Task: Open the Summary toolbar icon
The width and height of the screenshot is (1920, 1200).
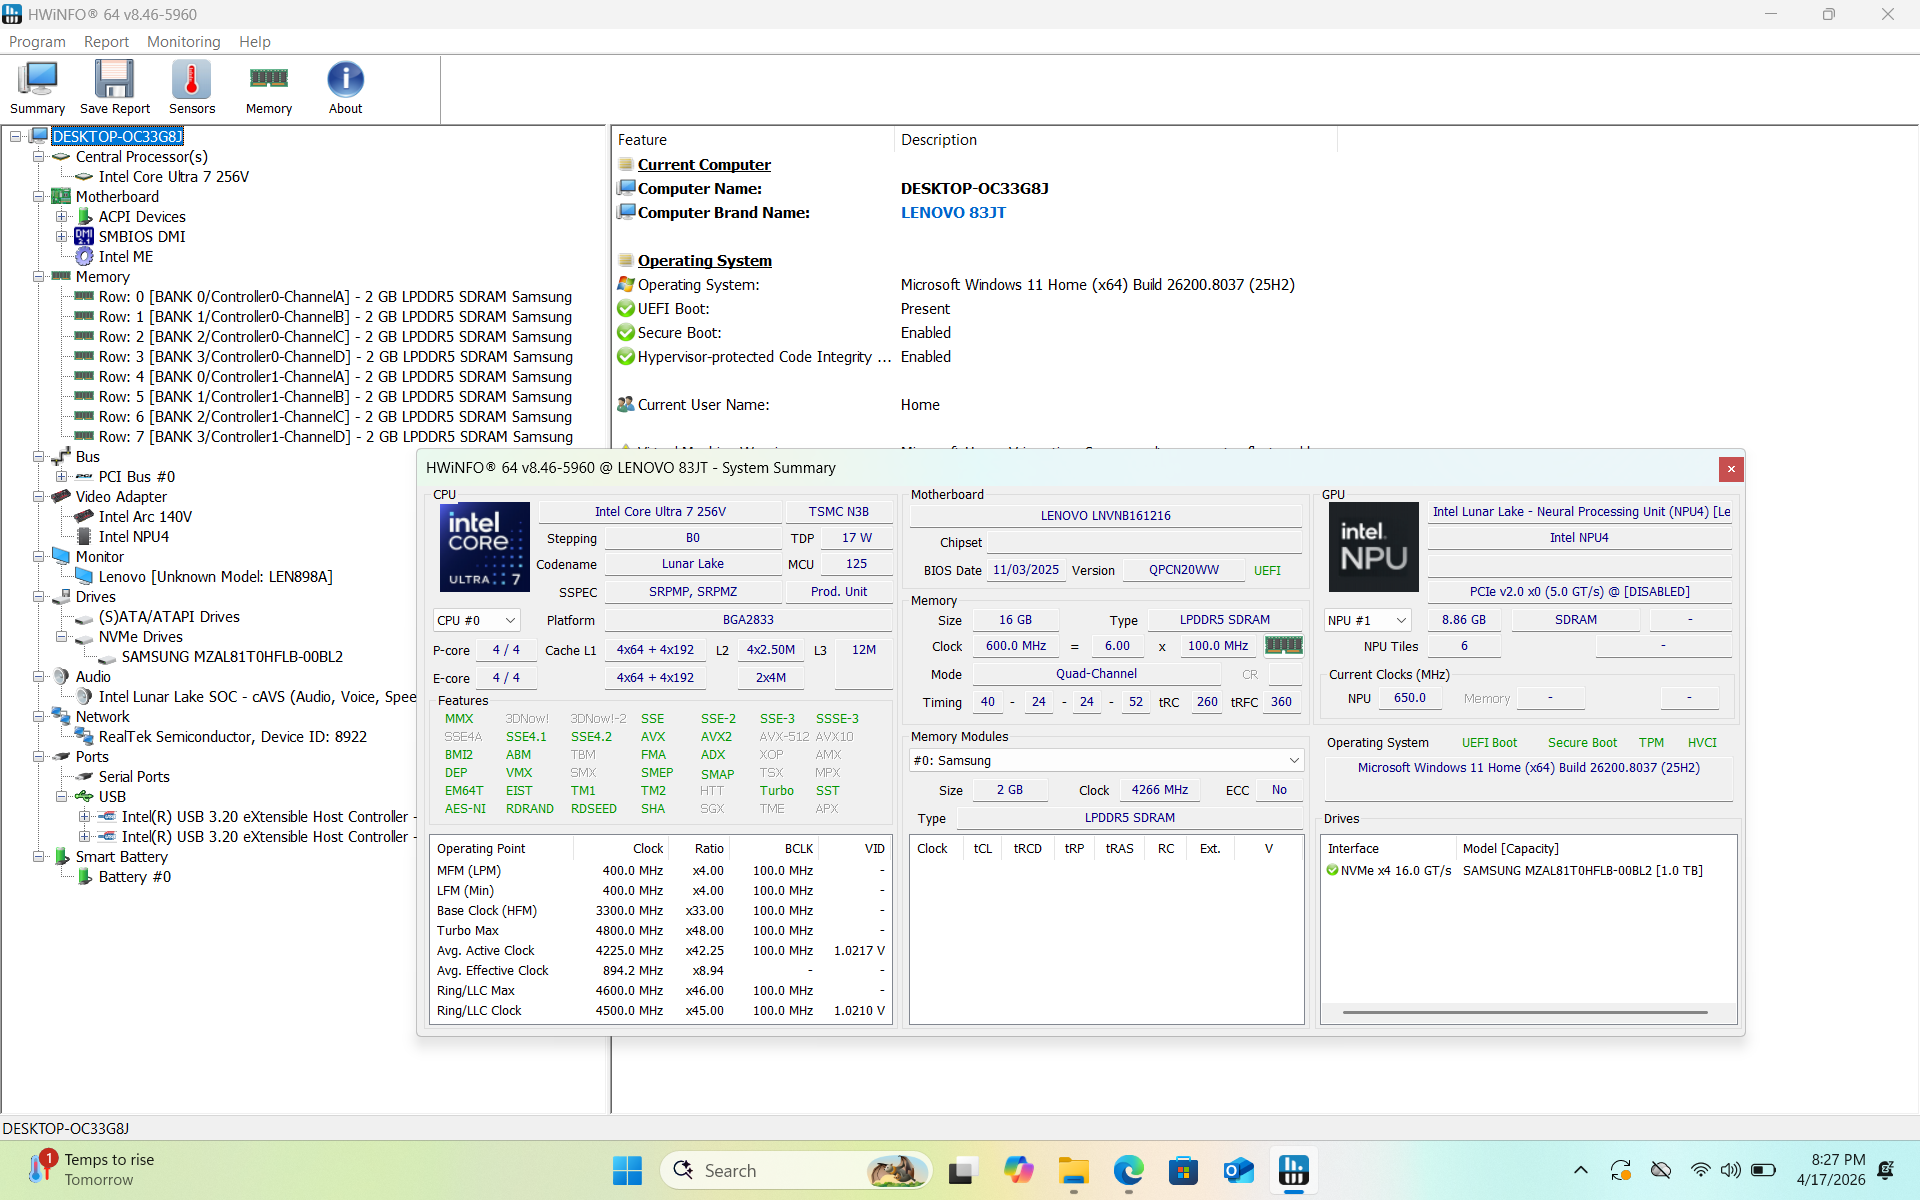Action: pyautogui.click(x=38, y=88)
